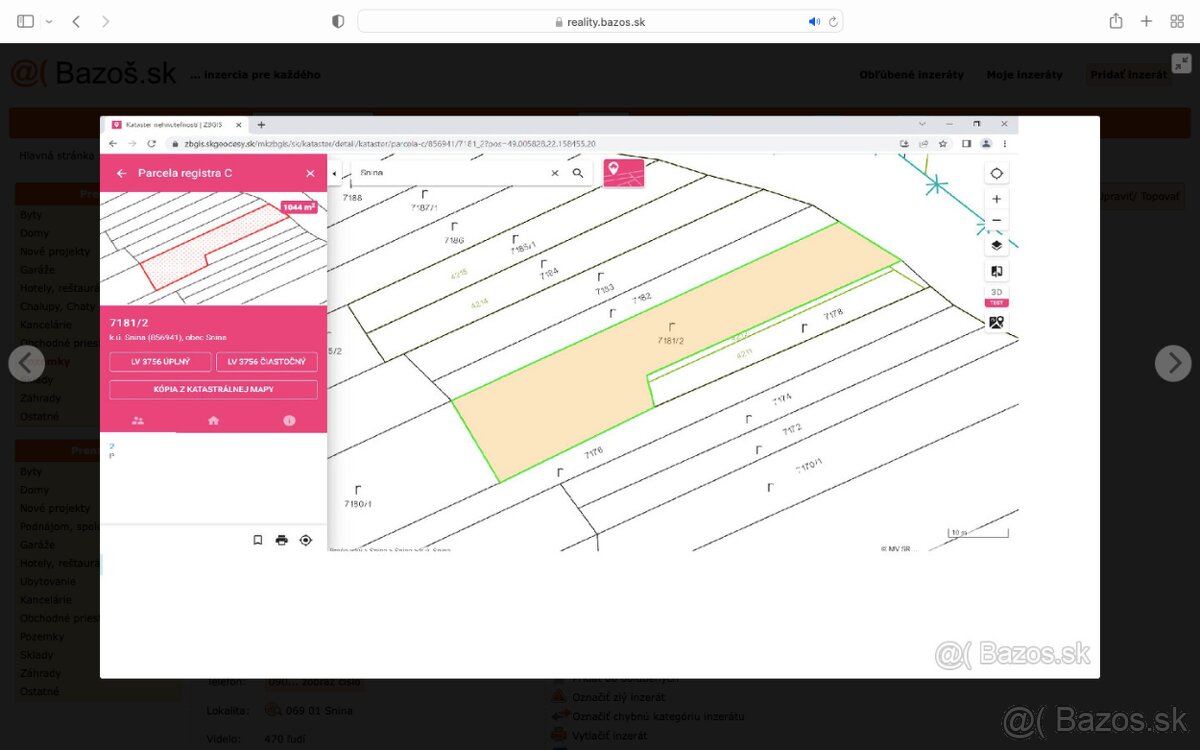Screen dimensions: 1200x750
Task: Click the bookmark icon below parcel panel
Action: [258, 540]
